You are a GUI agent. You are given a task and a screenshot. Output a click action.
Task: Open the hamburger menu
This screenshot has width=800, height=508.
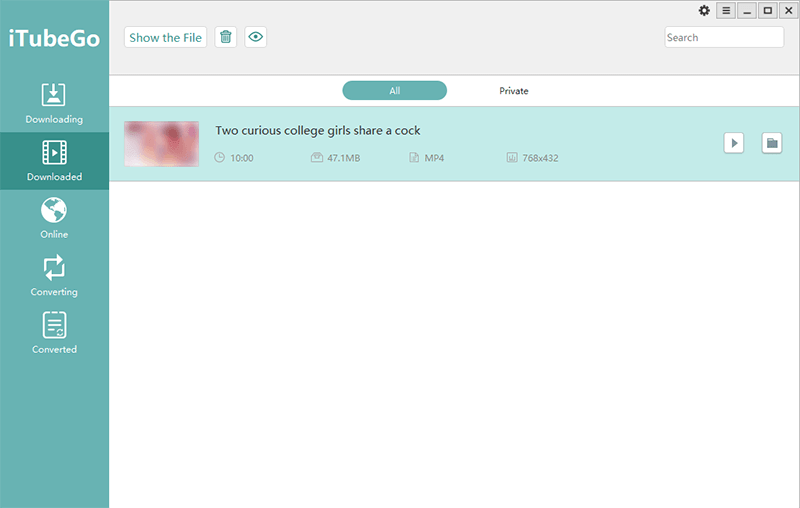point(726,10)
